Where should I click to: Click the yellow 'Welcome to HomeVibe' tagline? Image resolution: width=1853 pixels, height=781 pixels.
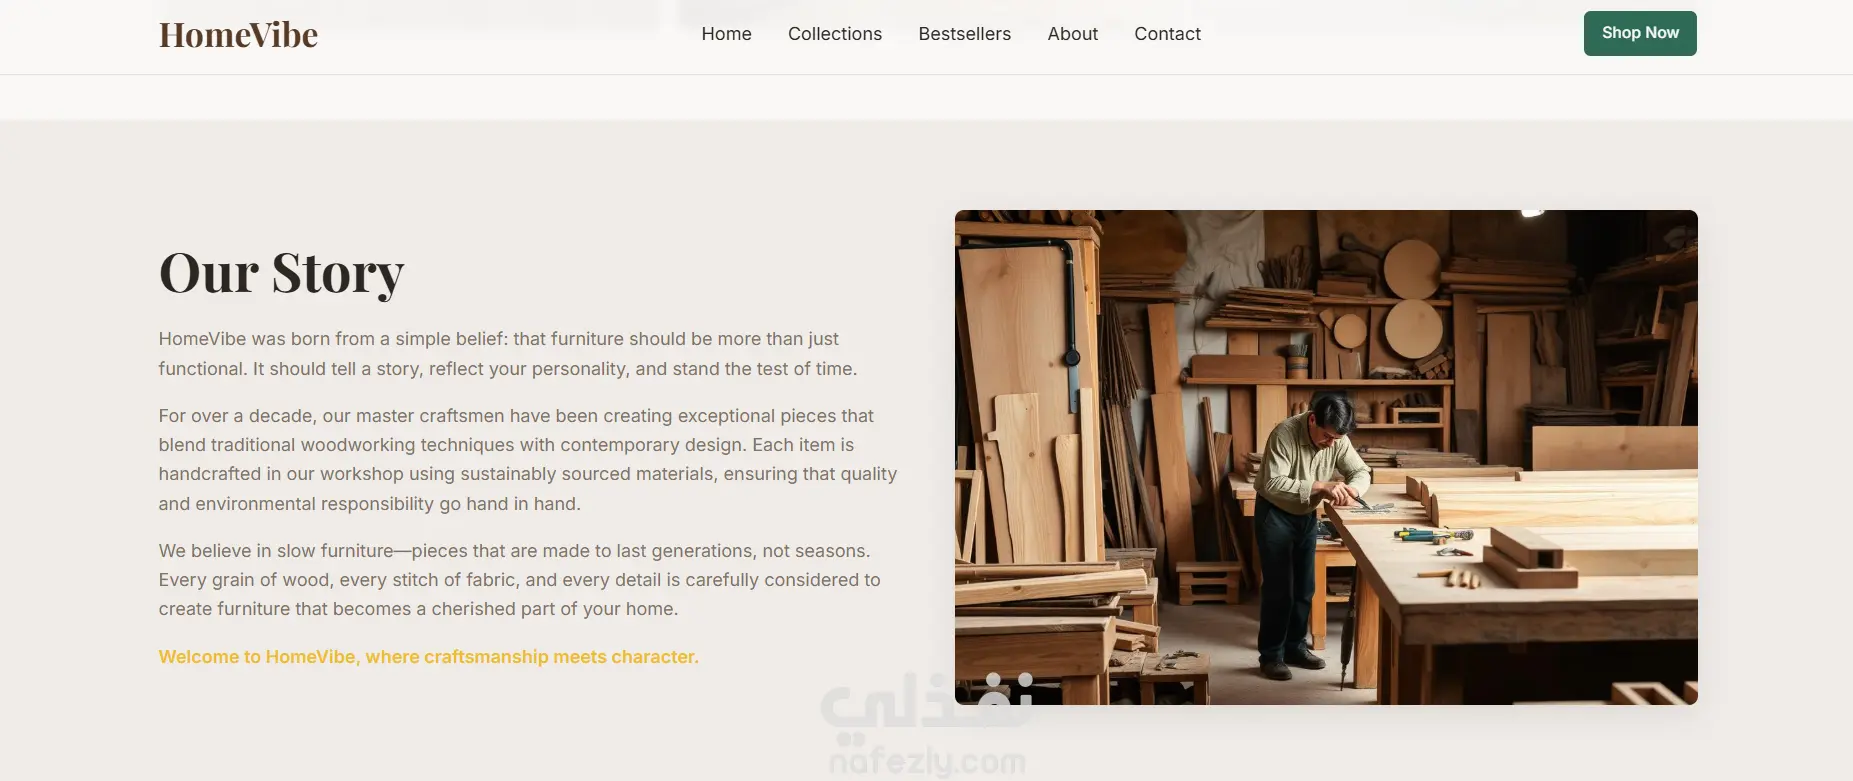click(x=428, y=657)
